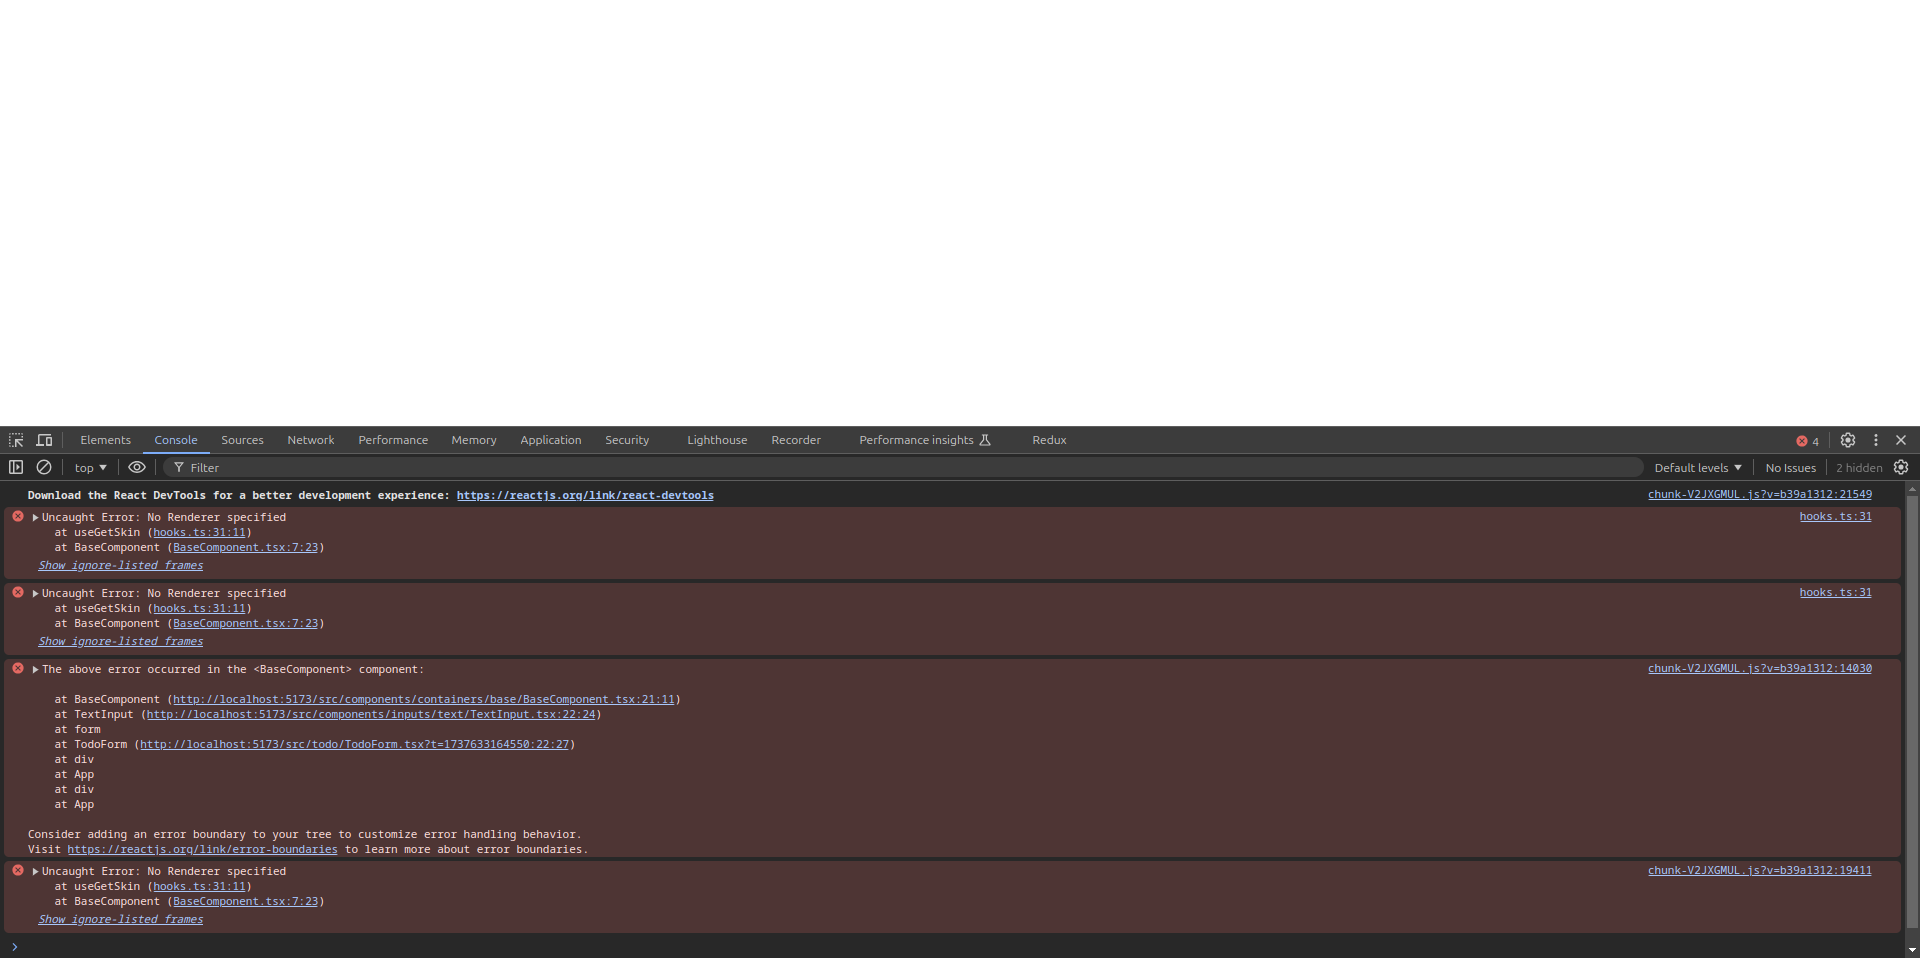Click red error icon of first Uncaught Error

click(x=18, y=517)
